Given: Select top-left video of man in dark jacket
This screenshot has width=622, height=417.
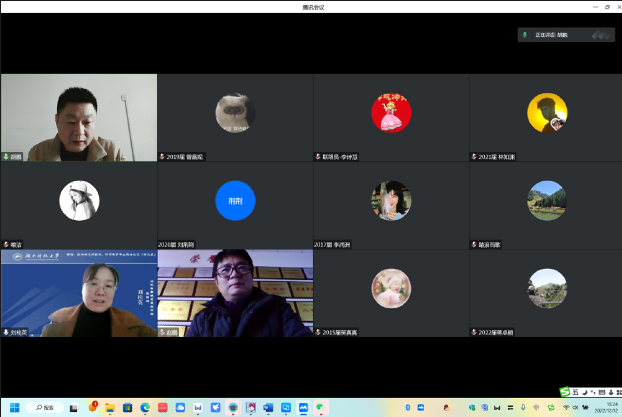Looking at the screenshot, I should 79,115.
